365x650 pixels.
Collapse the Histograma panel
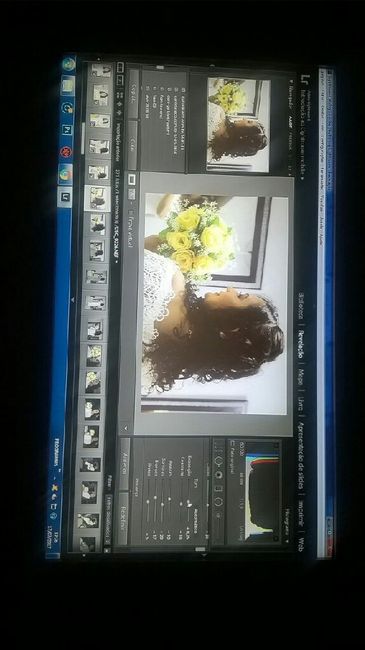click(x=287, y=541)
